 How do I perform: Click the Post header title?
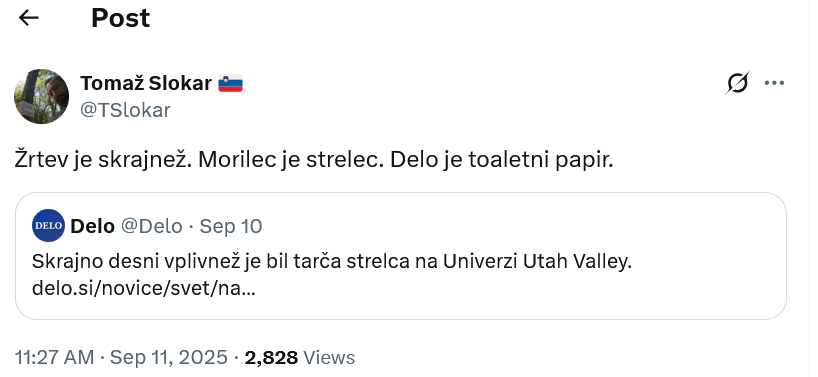[x=121, y=18]
